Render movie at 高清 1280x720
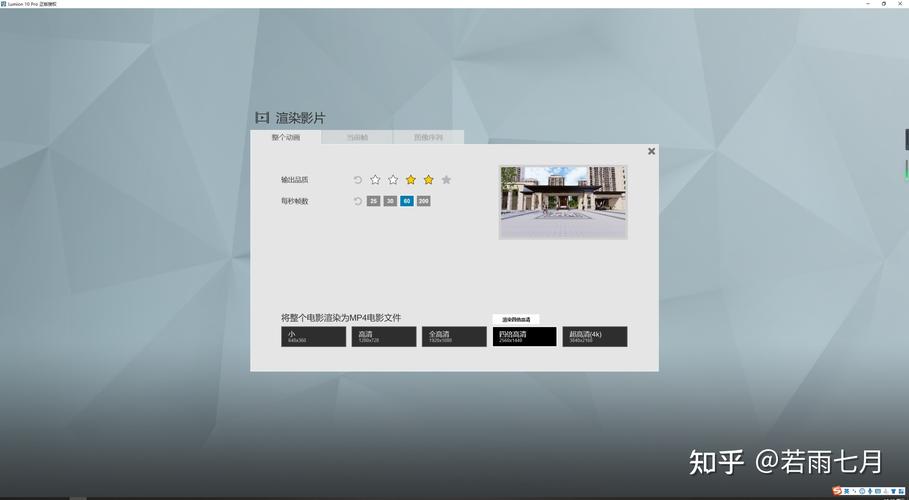The width and height of the screenshot is (909, 500). tap(384, 336)
